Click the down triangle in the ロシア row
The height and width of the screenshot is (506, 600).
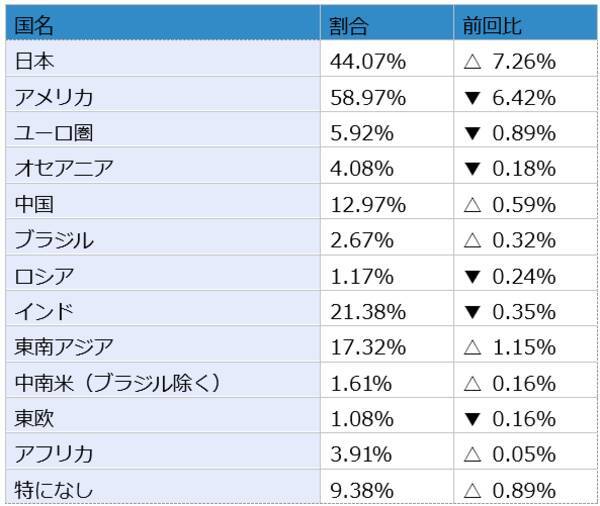(x=473, y=276)
